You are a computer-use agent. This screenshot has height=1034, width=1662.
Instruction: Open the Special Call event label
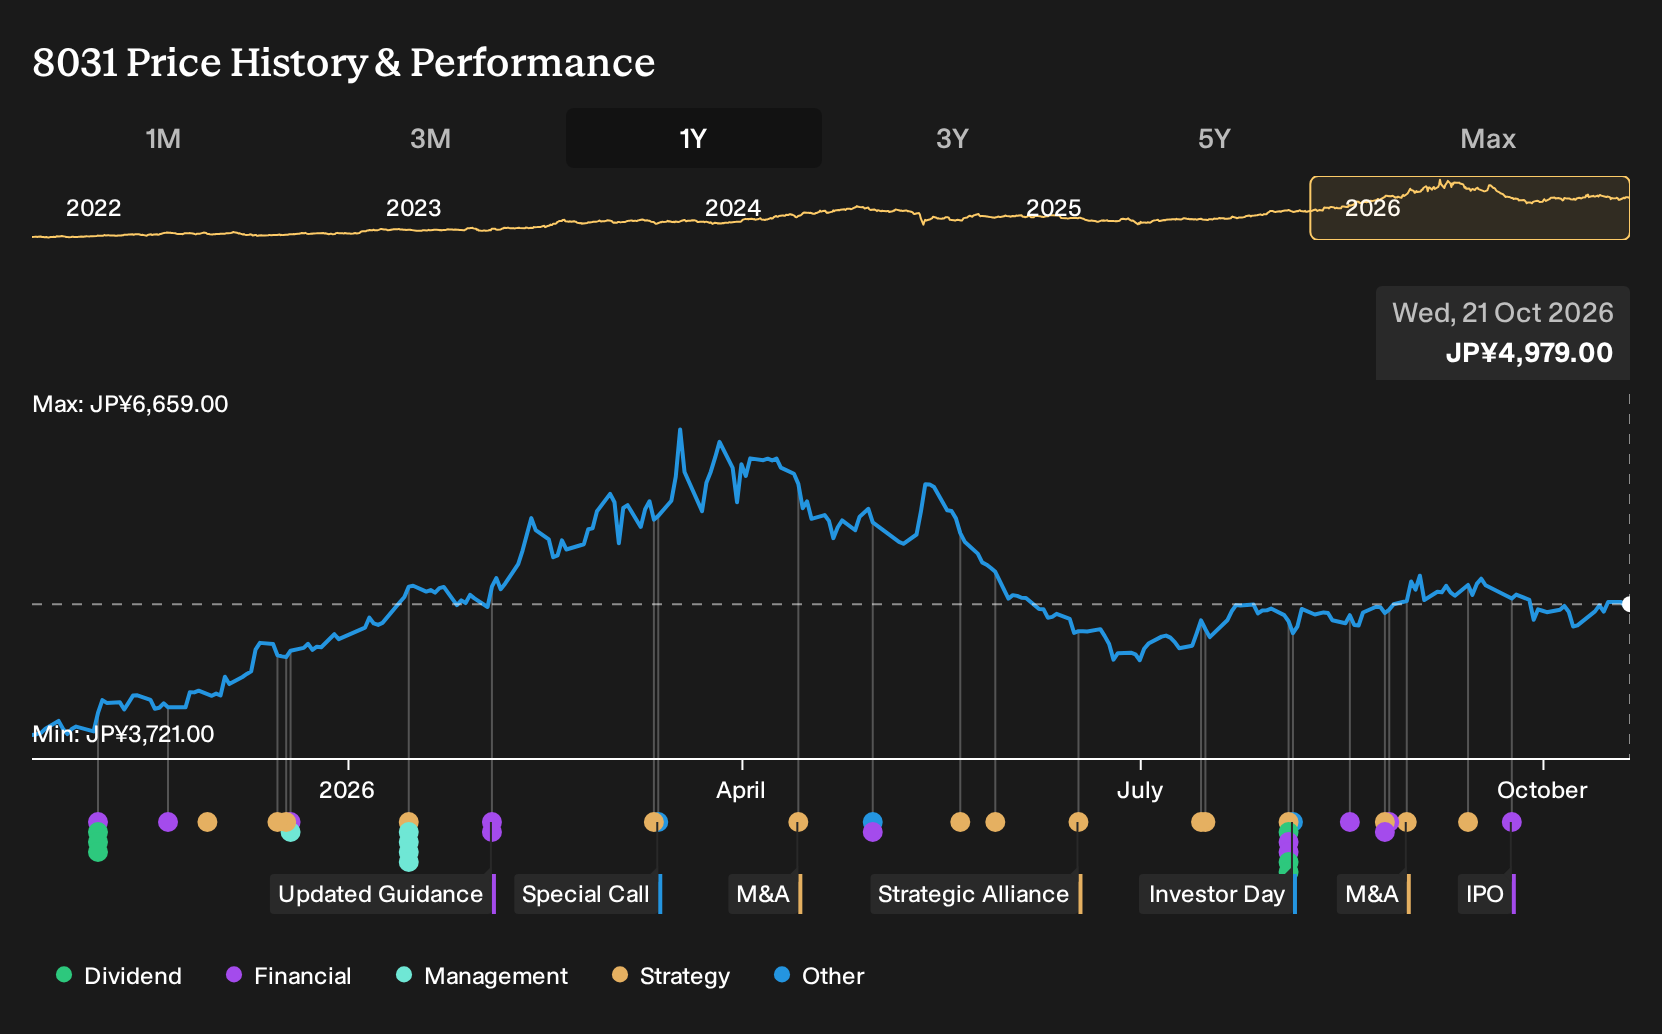[588, 894]
